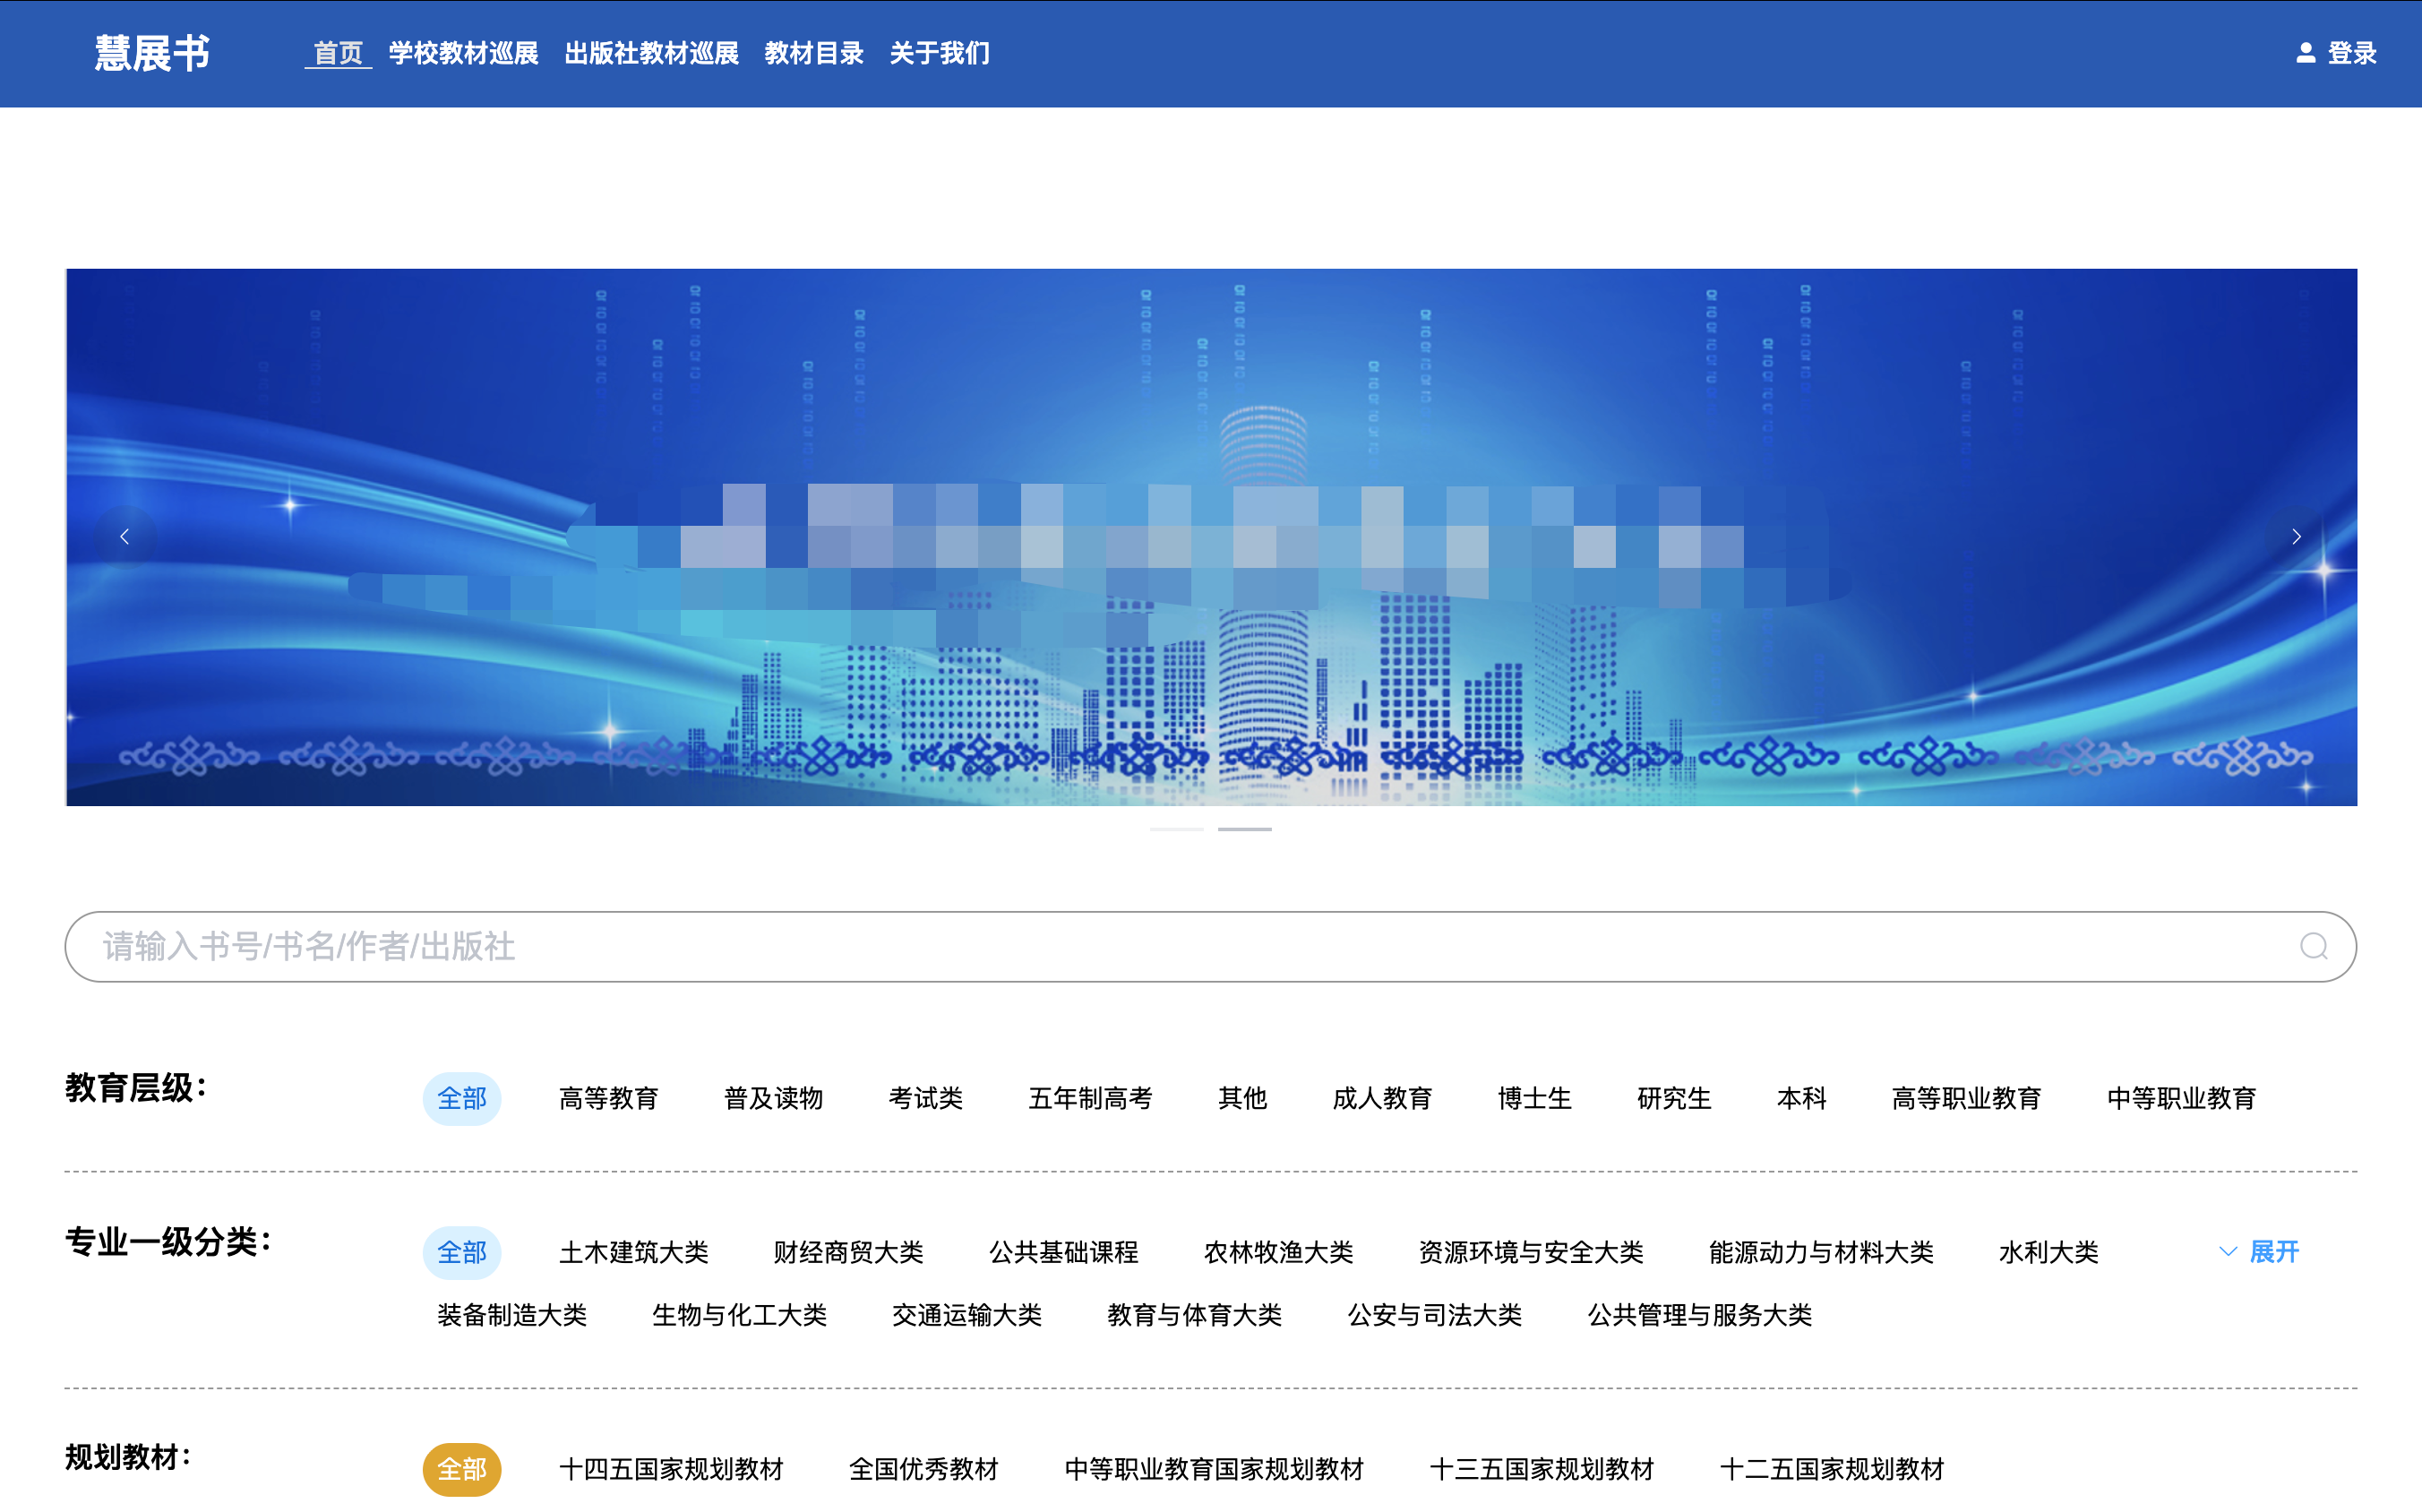Select 研究生 education level
This screenshot has width=2422, height=1512.
point(1674,1098)
